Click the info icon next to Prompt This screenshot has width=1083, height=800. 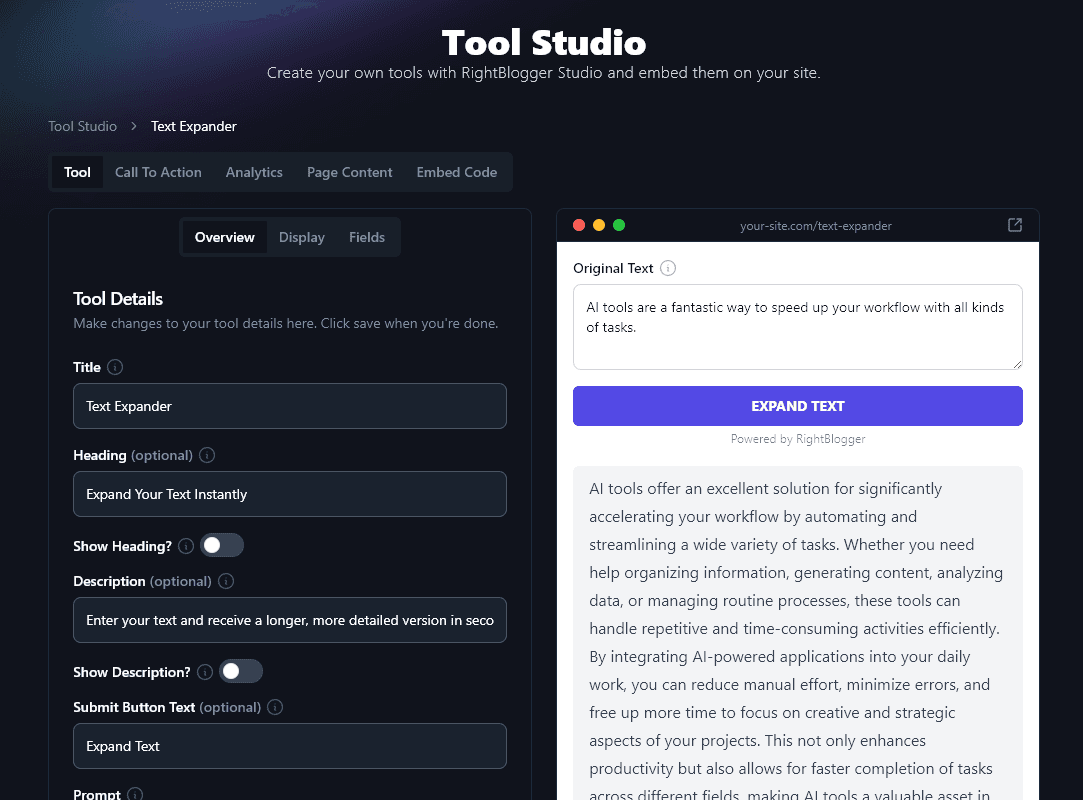pyautogui.click(x=136, y=793)
